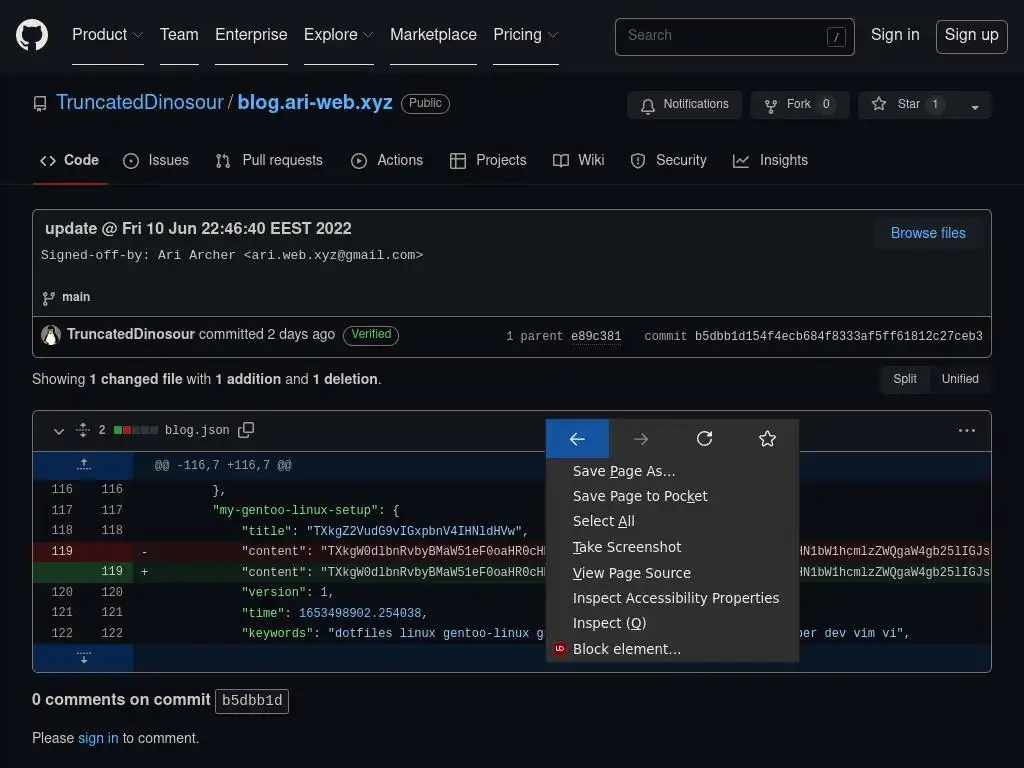Go forward using the context menu arrow
This screenshot has height=768, width=1024.
click(641, 439)
